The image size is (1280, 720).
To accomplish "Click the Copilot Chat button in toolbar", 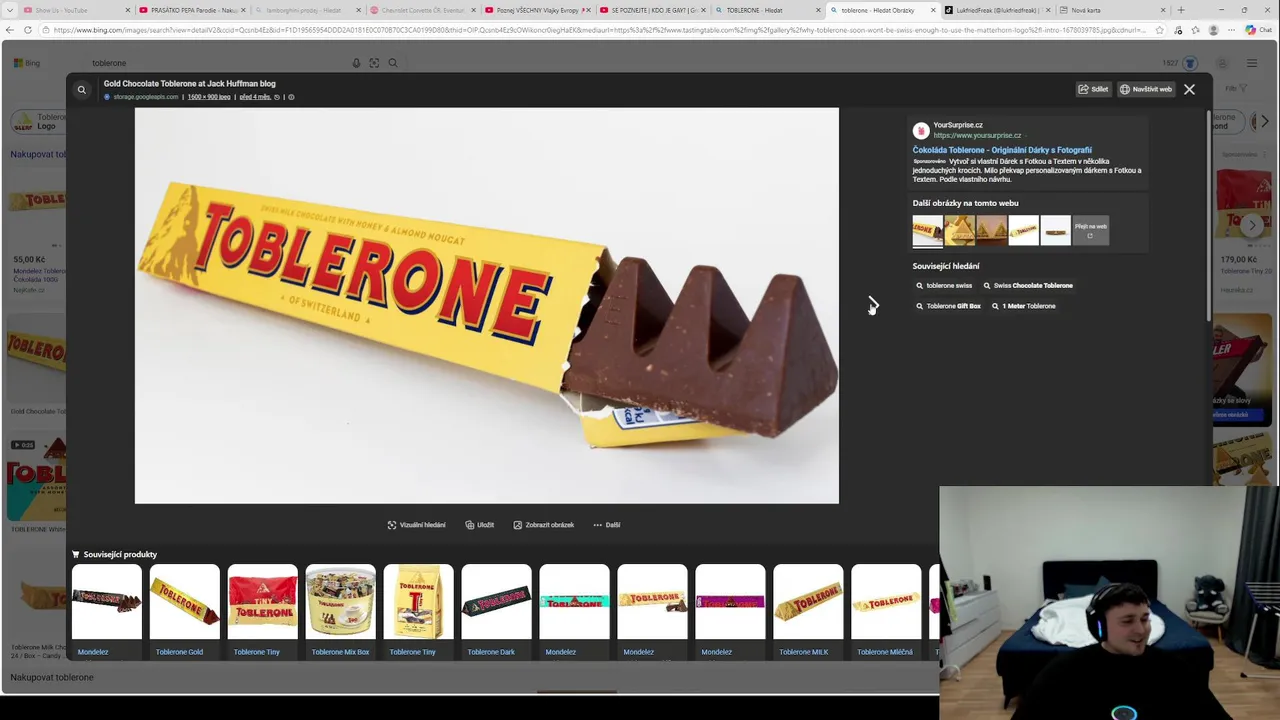I will [x=1257, y=30].
